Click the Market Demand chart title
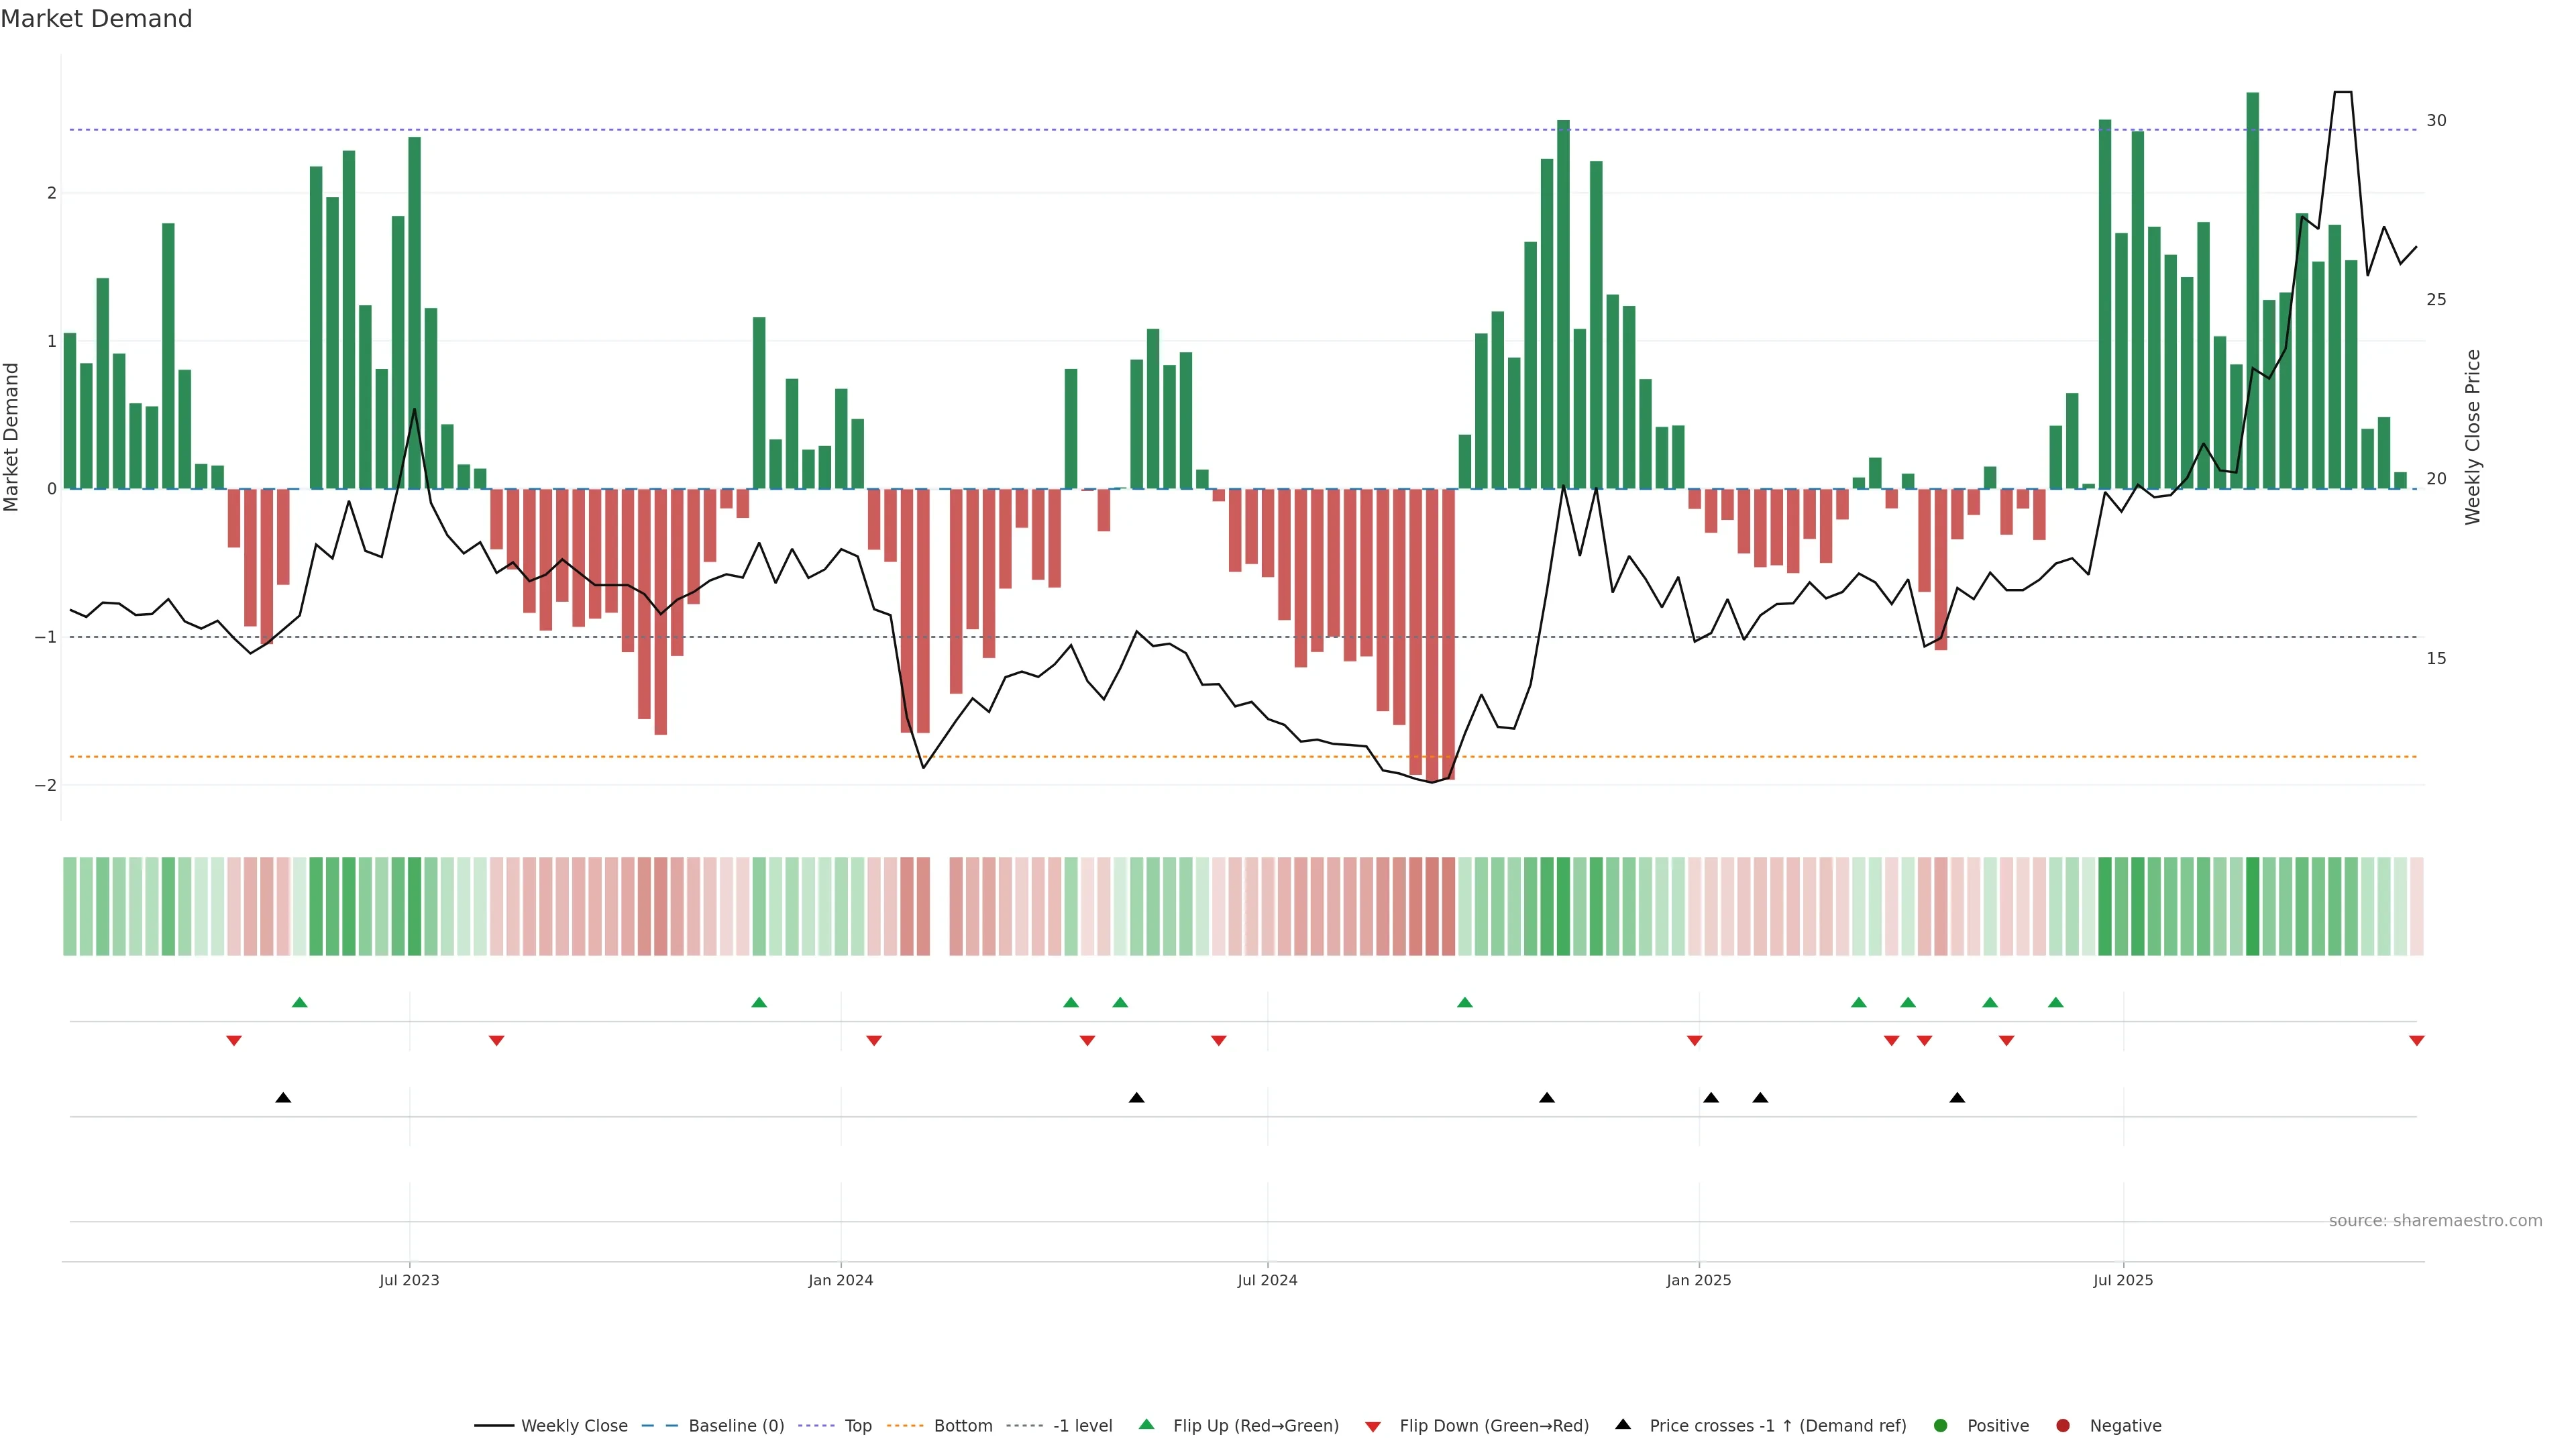This screenshot has width=2576, height=1449. point(96,19)
